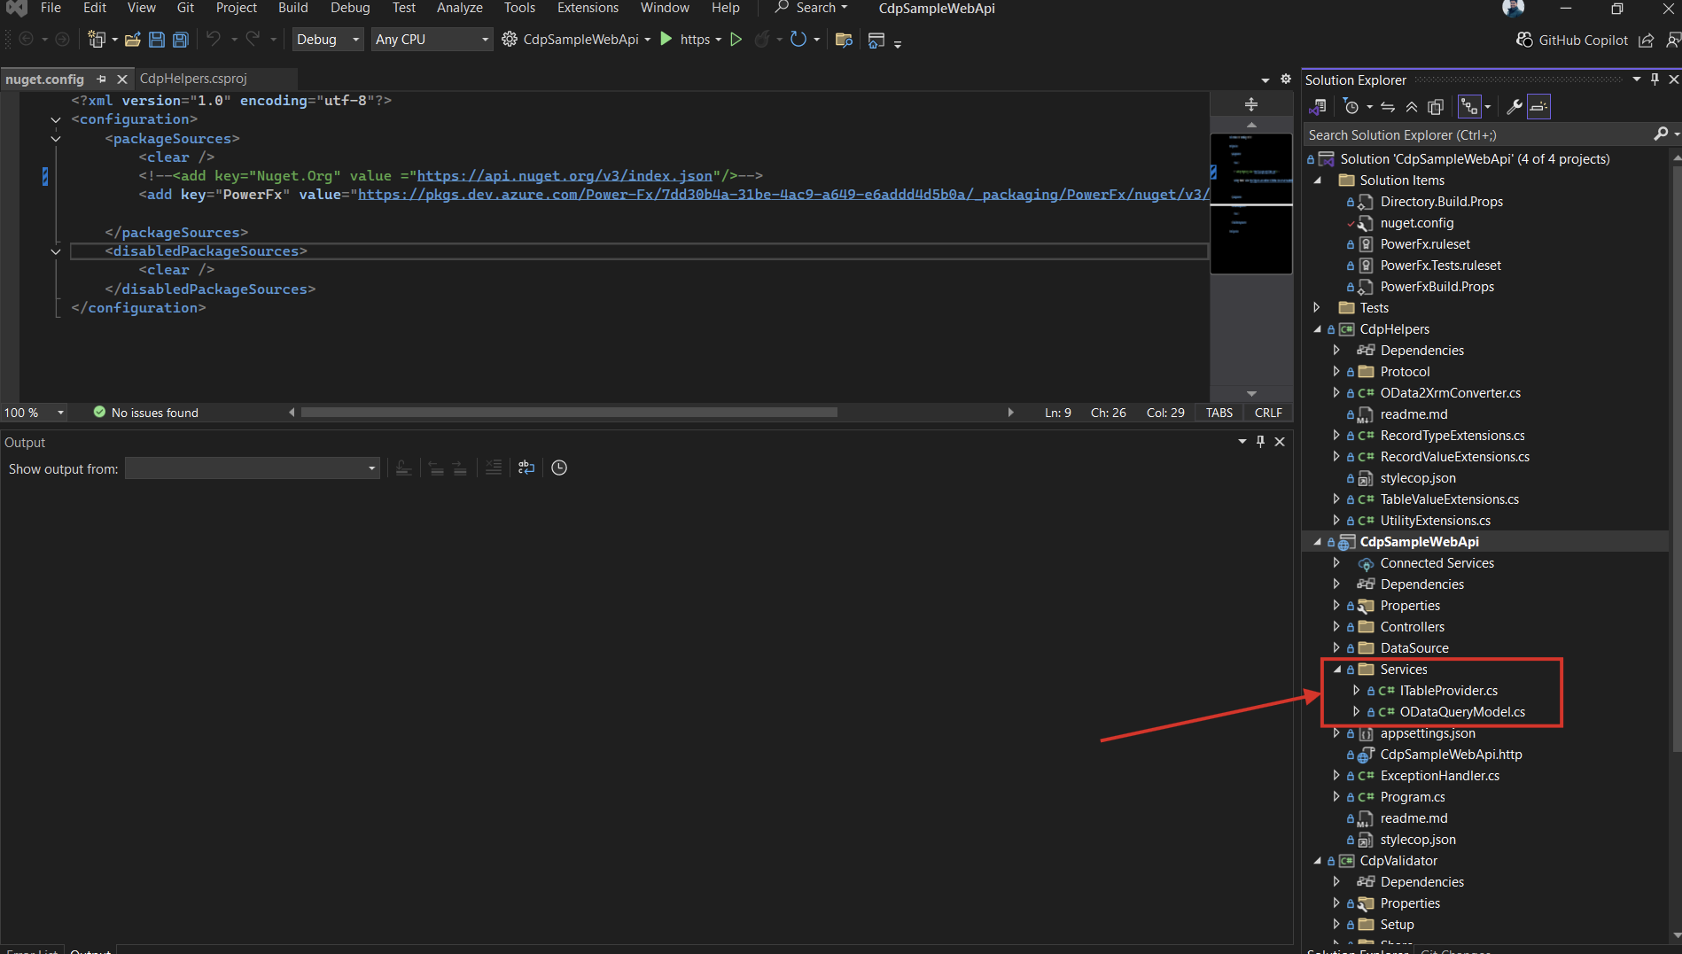This screenshot has width=1682, height=954.
Task: Expand the Tests folder
Action: pos(1317,308)
